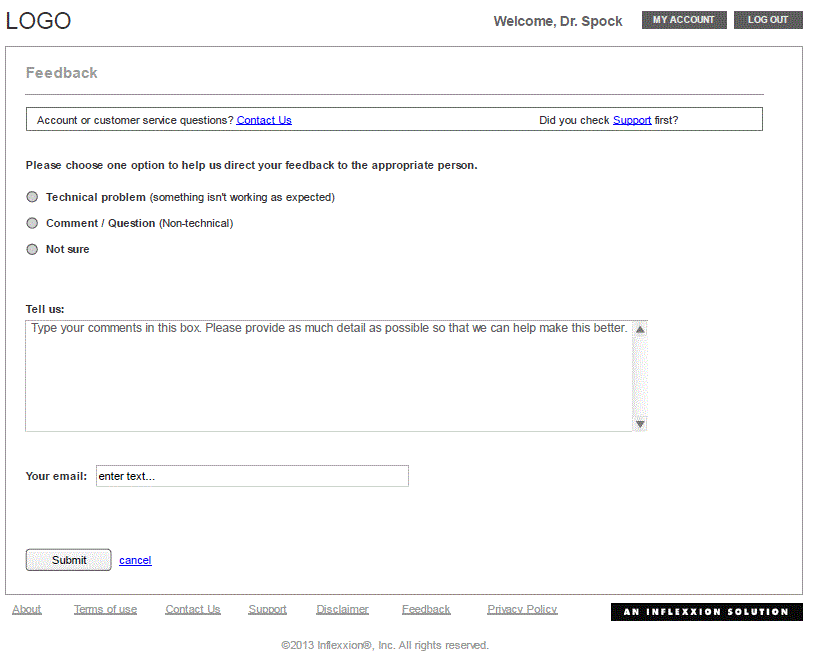Open Feedback in the footer
The image size is (824, 661).
pos(426,610)
